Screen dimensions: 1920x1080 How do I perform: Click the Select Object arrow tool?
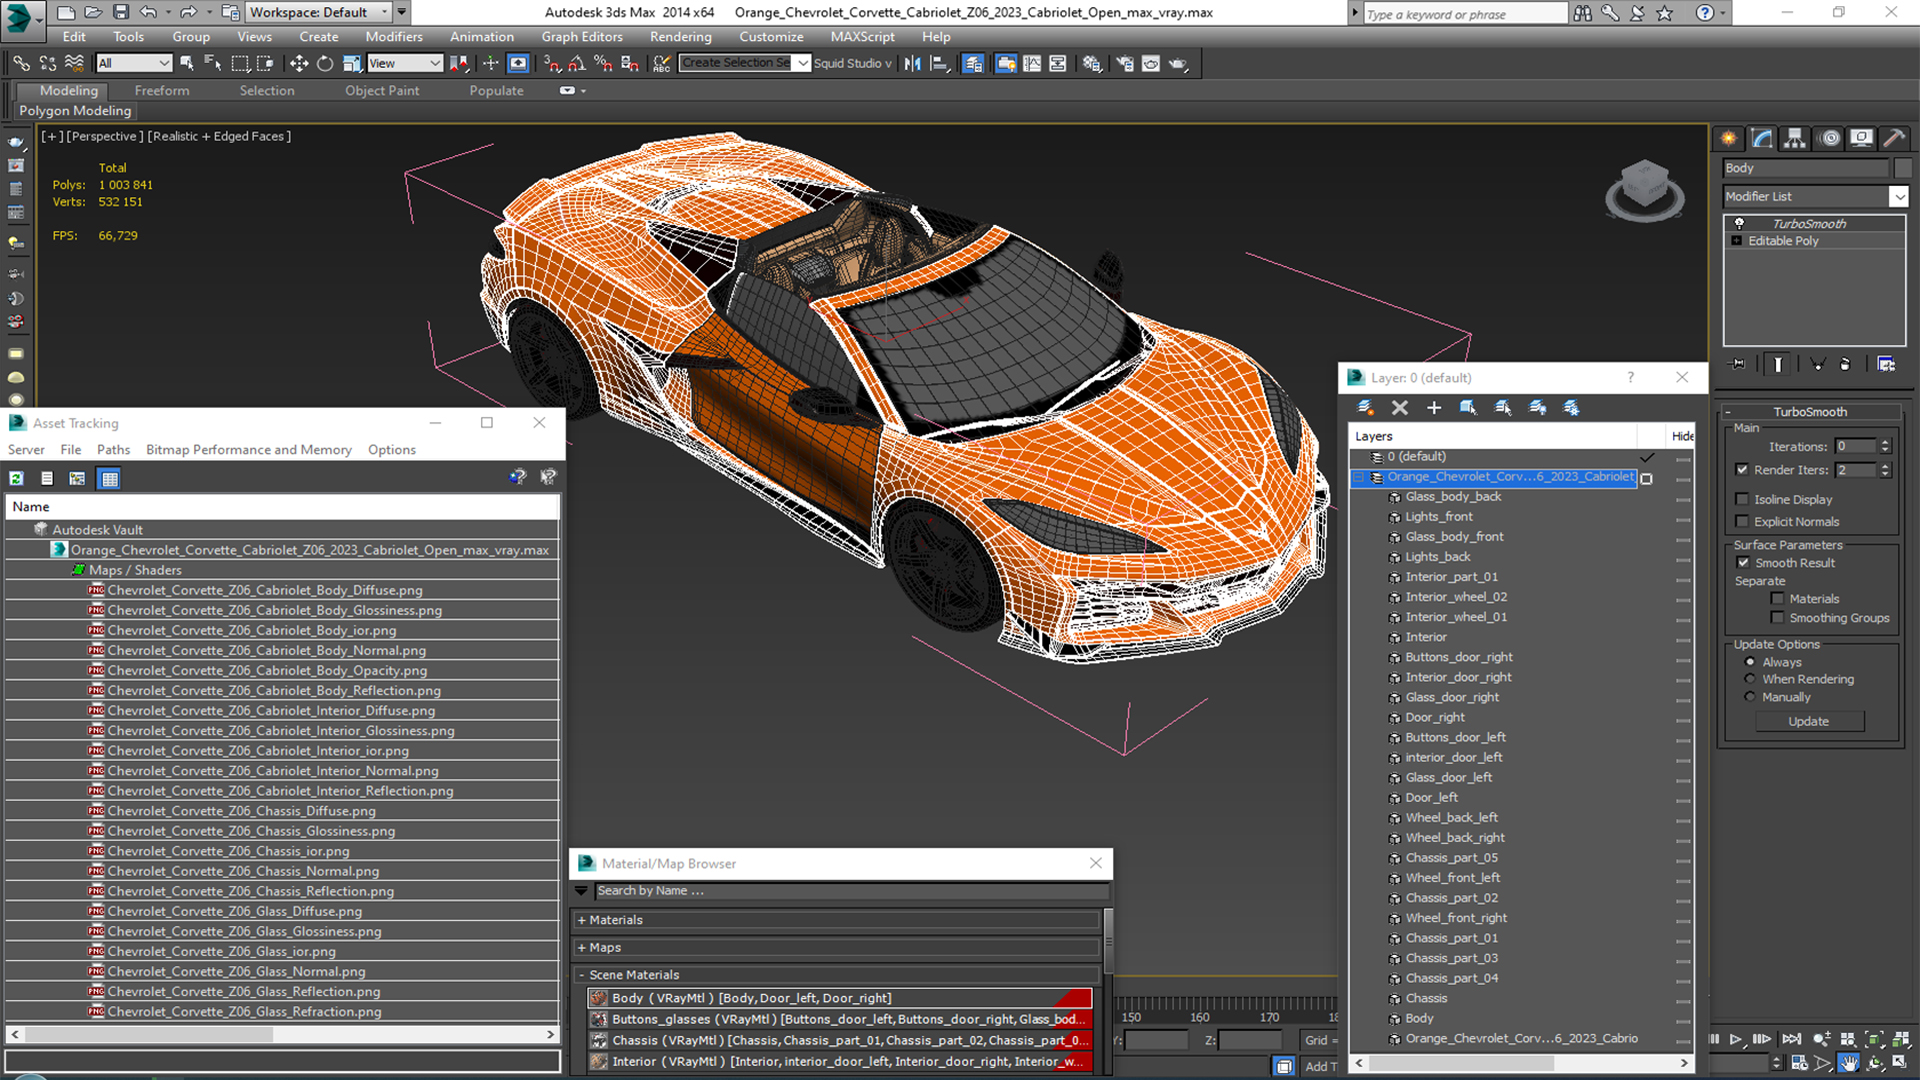click(x=187, y=63)
